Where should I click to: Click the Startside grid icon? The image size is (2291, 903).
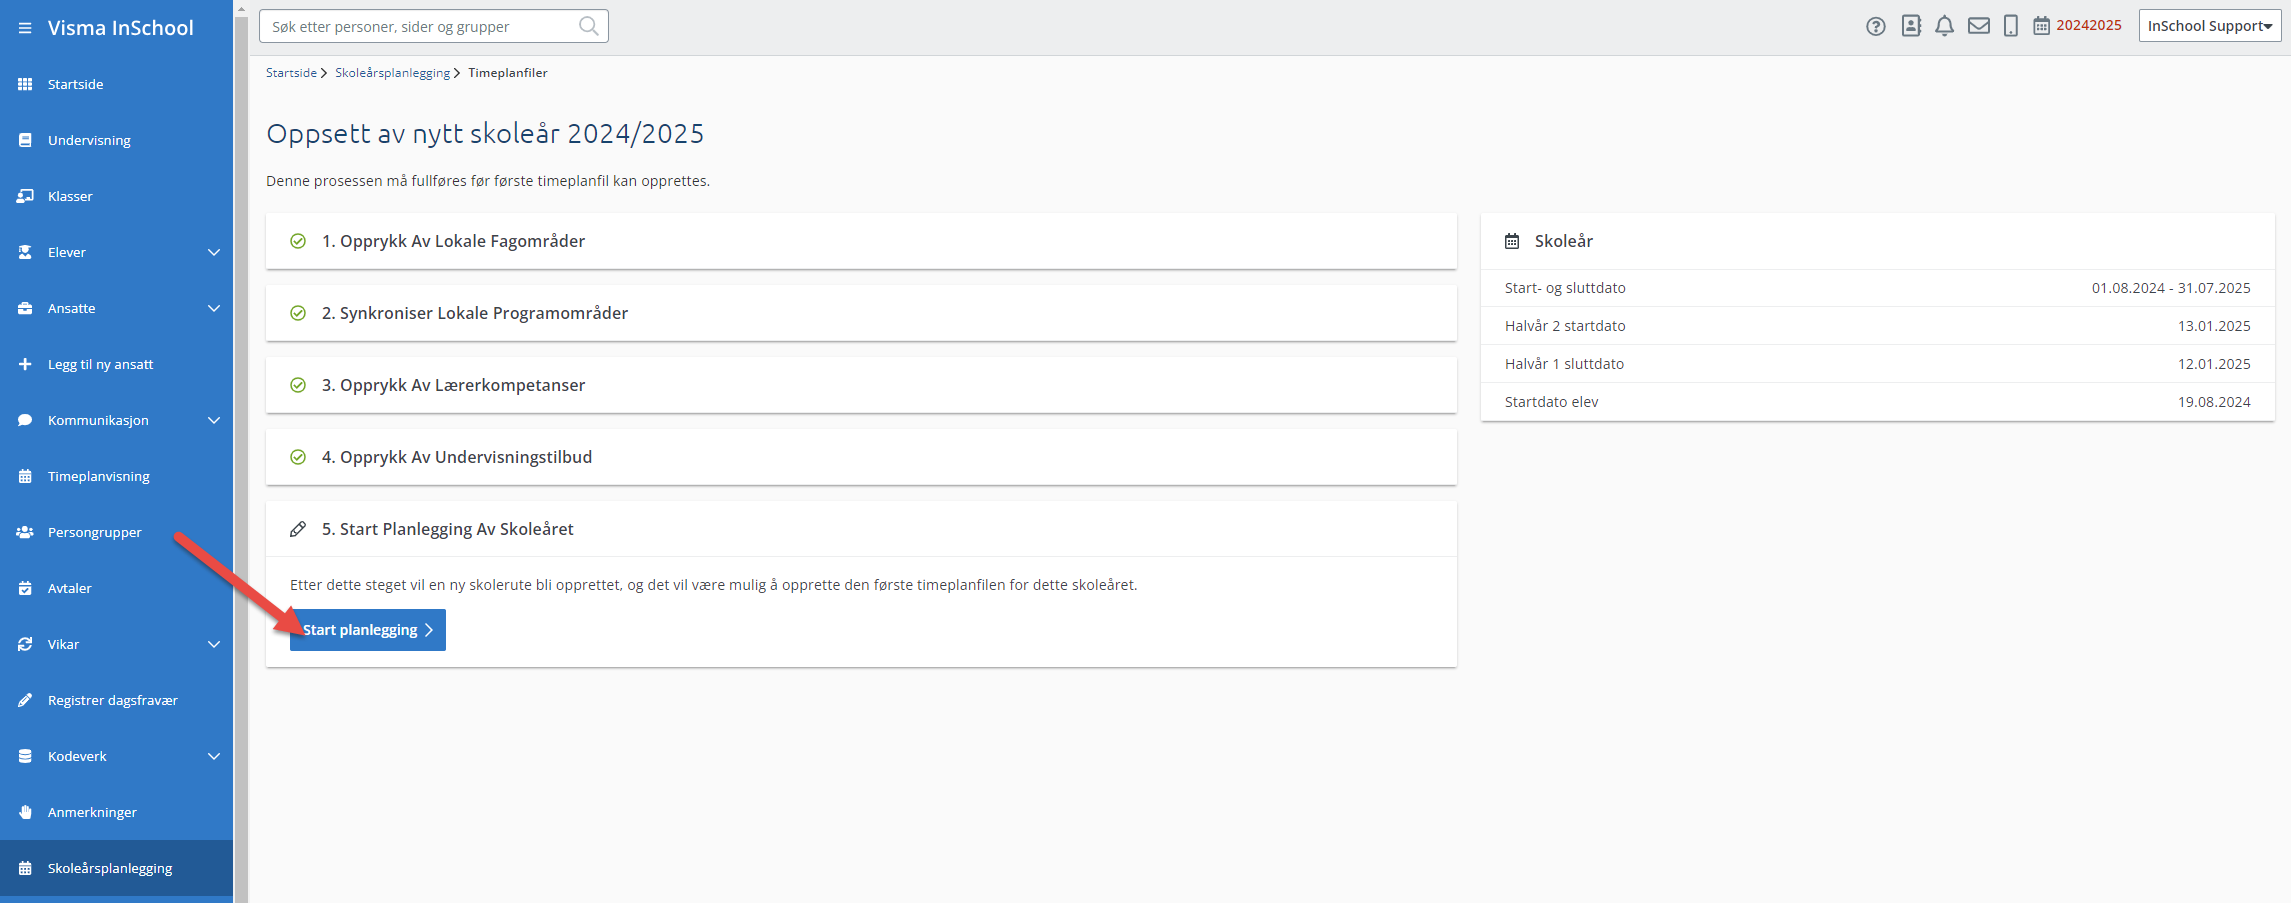[25, 84]
